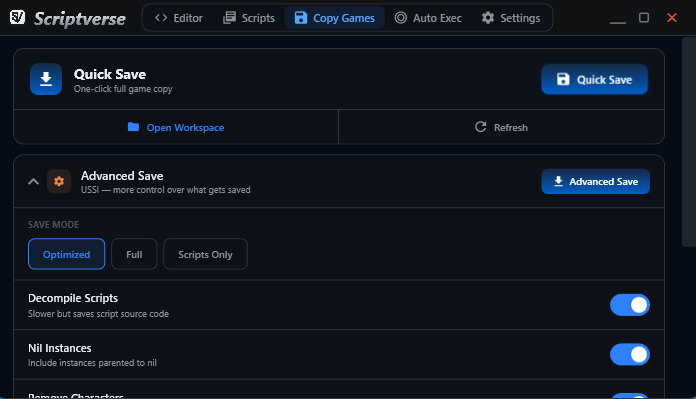This screenshot has height=399, width=696.
Task: Click the Scriptverse logo icon
Action: click(x=17, y=17)
